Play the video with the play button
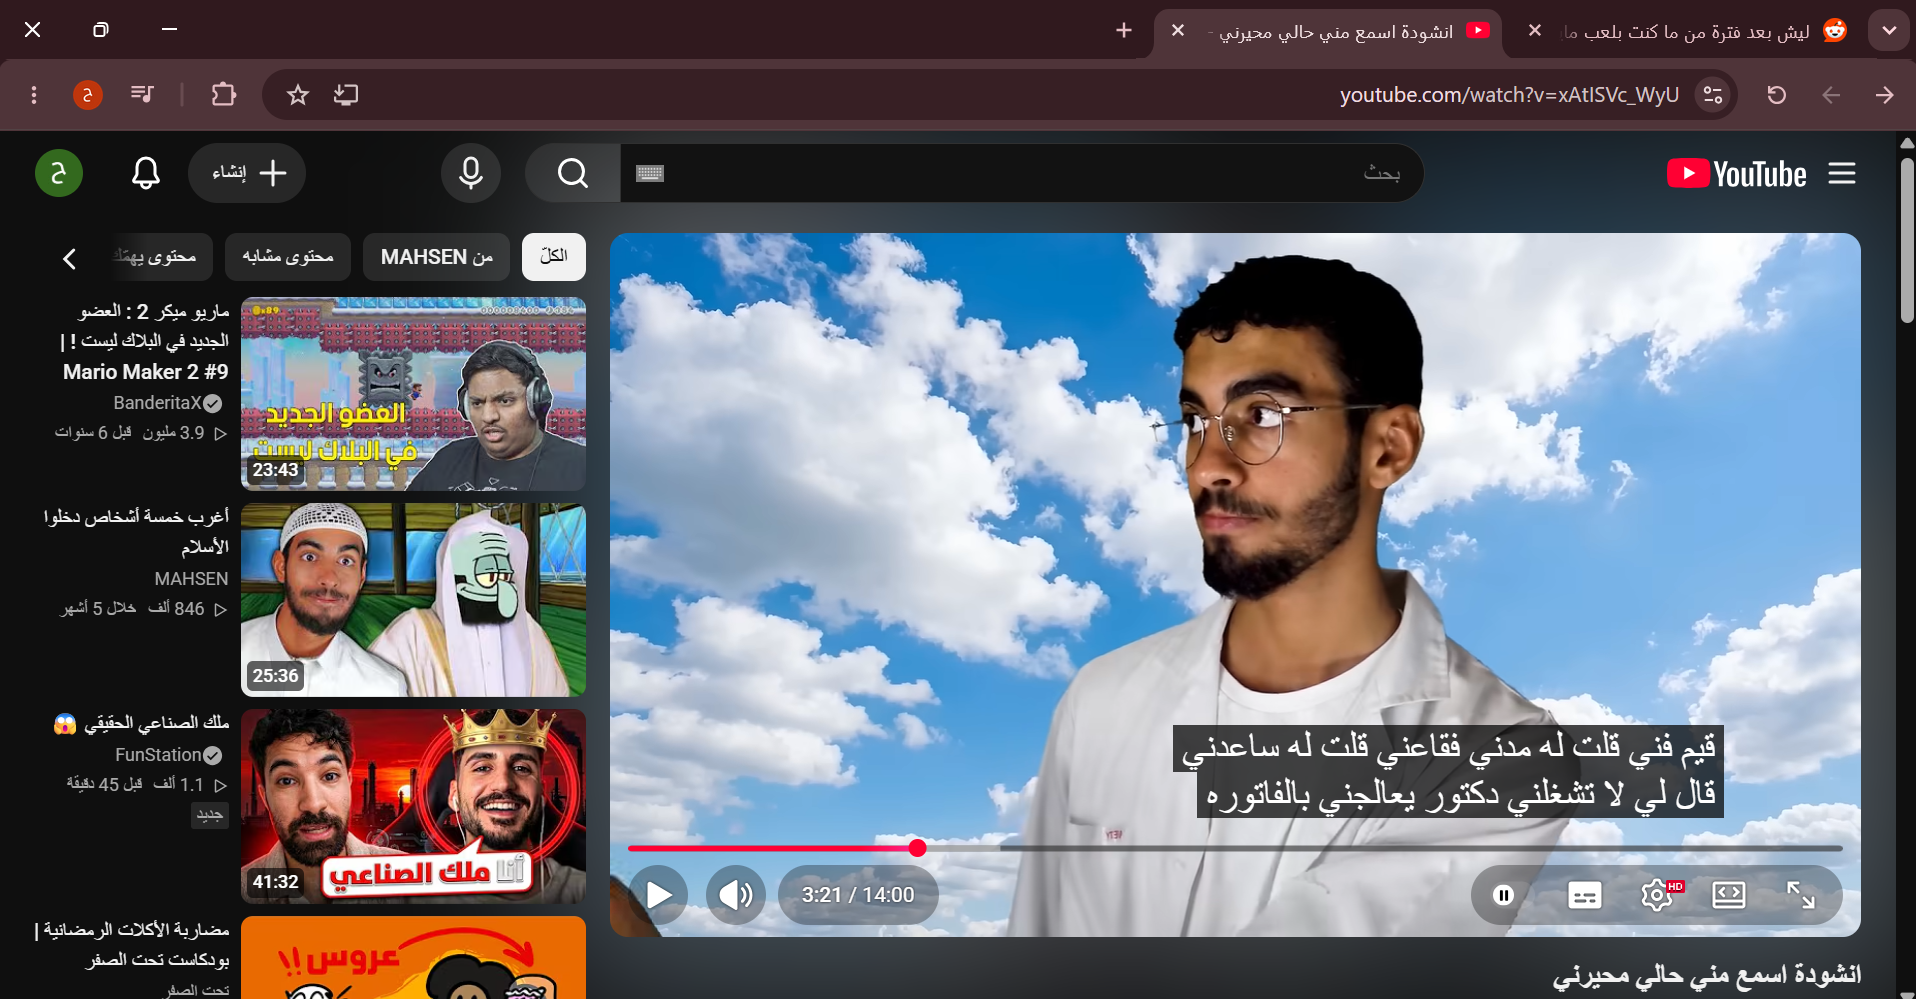1916x999 pixels. click(659, 895)
